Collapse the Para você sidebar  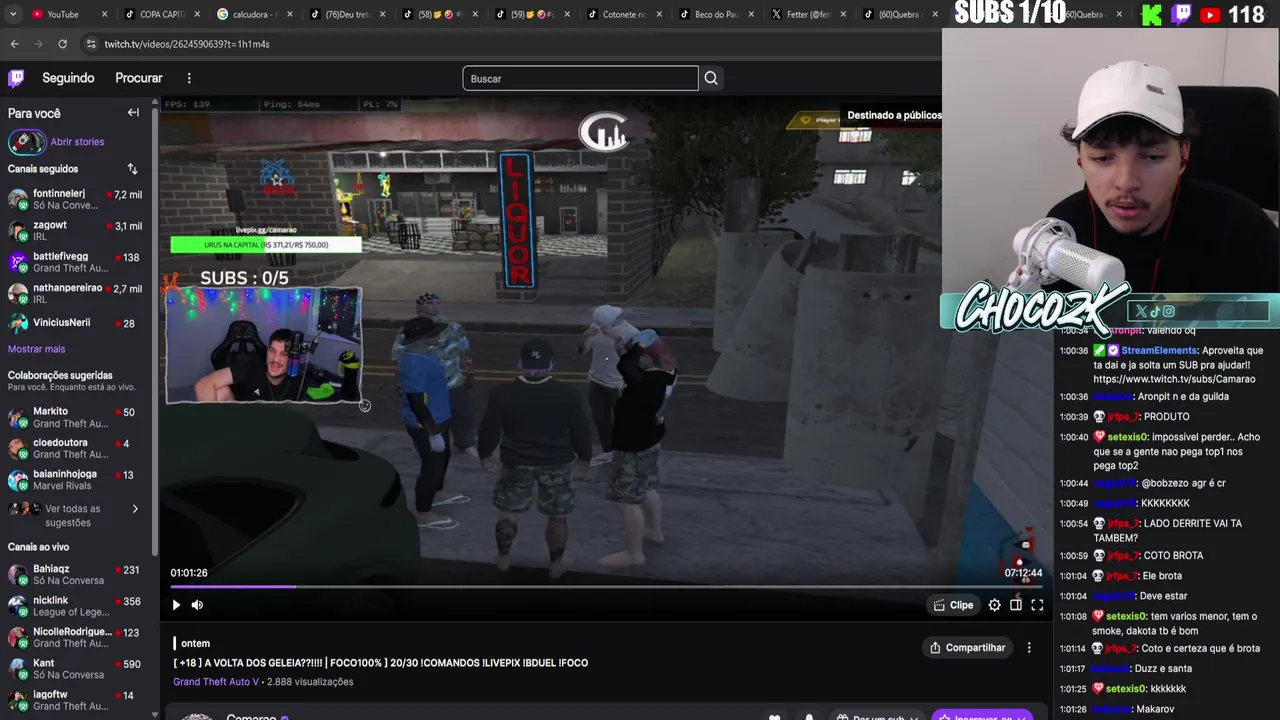tap(133, 113)
